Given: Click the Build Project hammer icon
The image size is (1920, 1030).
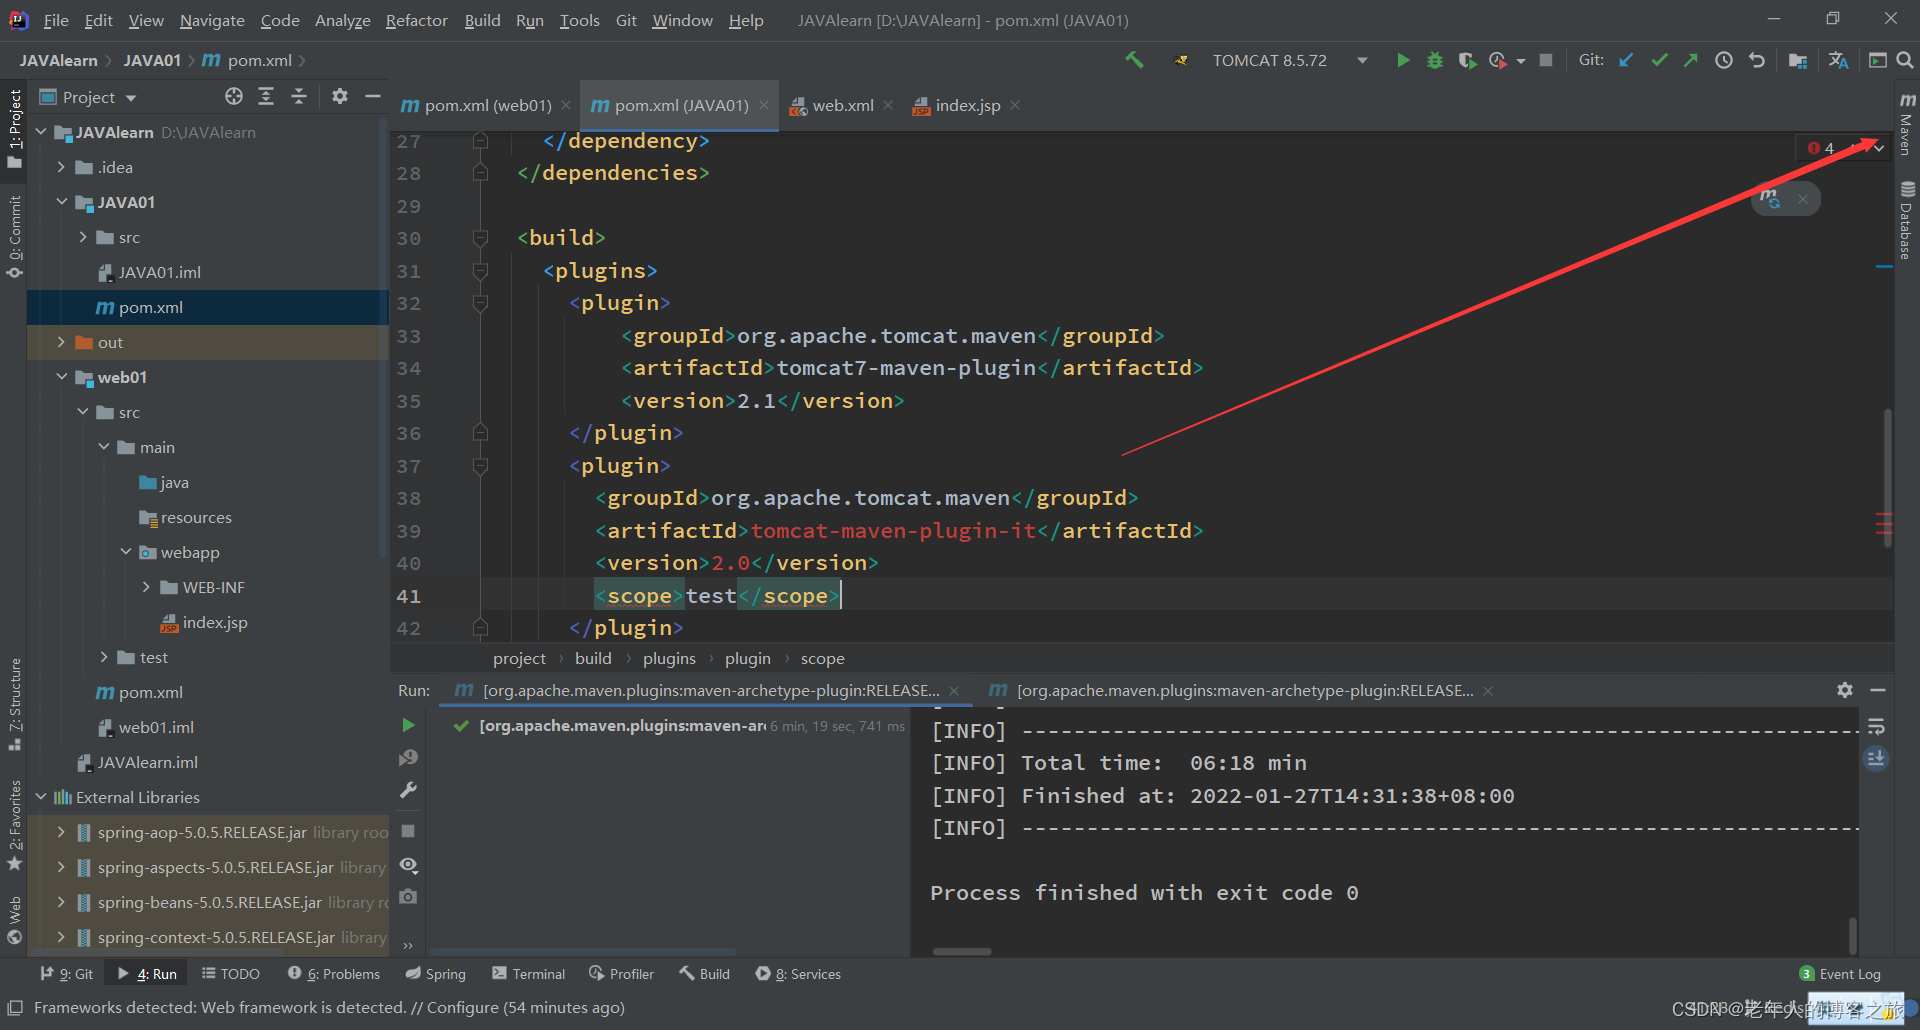Looking at the screenshot, I should tap(1134, 60).
